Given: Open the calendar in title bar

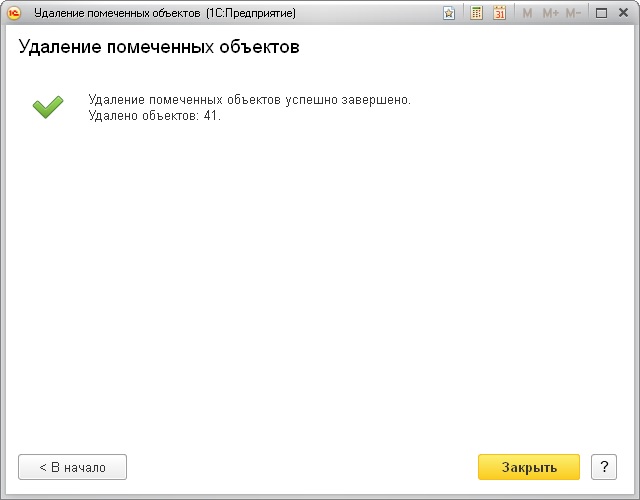Looking at the screenshot, I should (x=500, y=13).
